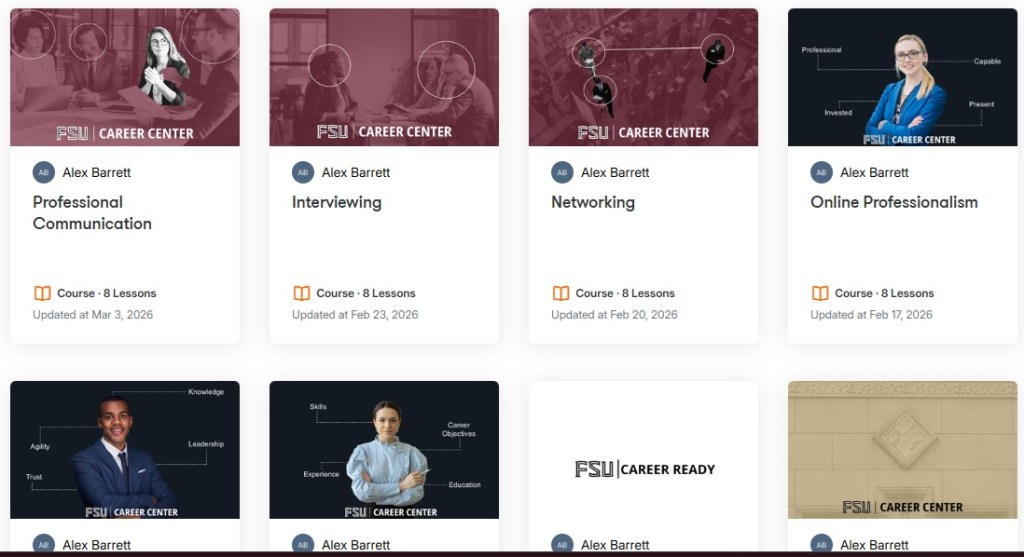Open the thumbnail with woman in light blue shirt
The height and width of the screenshot is (557, 1024).
(384, 450)
